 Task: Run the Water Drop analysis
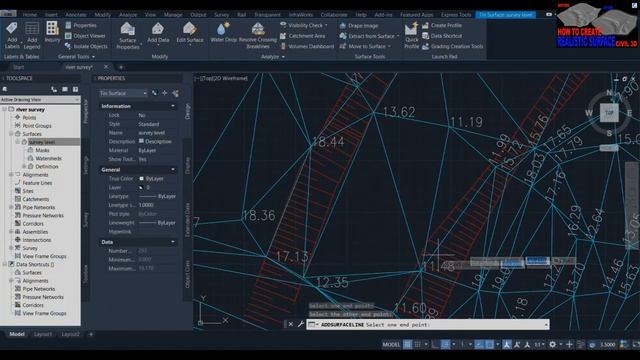pyautogui.click(x=223, y=33)
